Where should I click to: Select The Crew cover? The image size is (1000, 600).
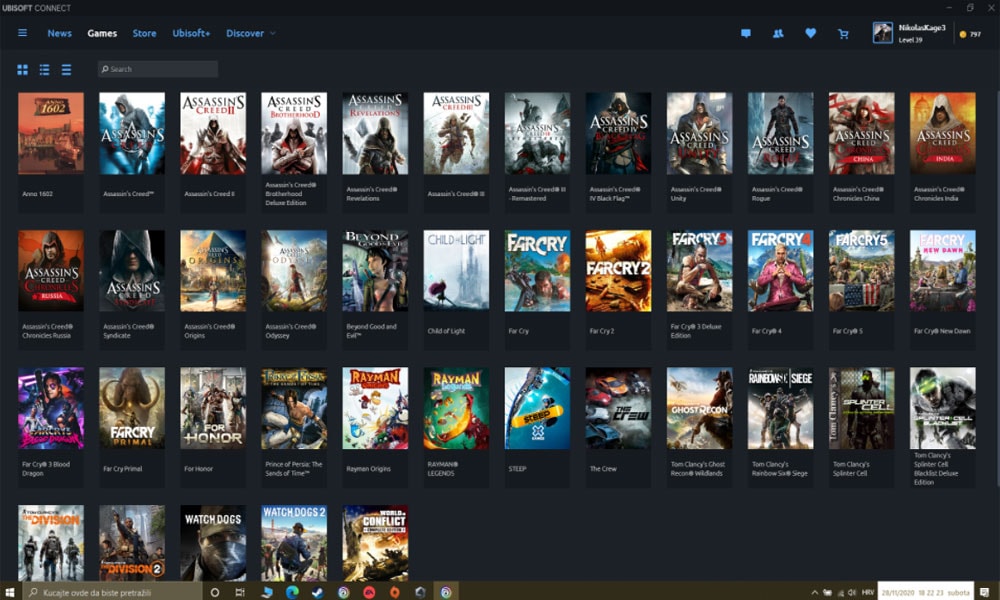pos(619,408)
